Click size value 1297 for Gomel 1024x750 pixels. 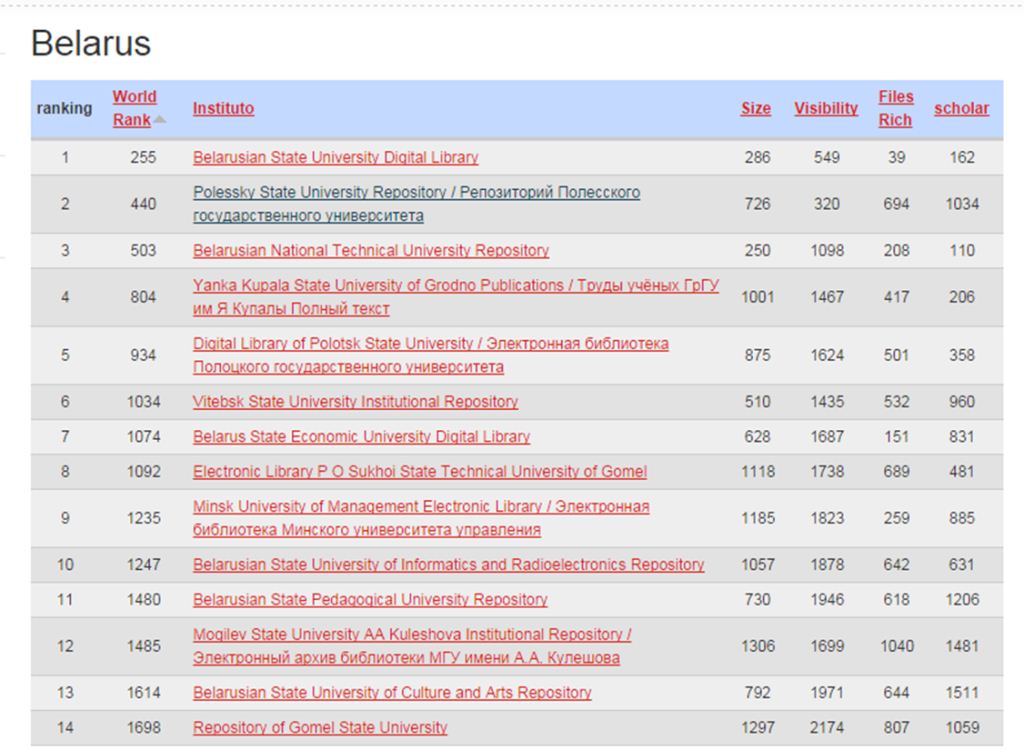[x=758, y=728]
